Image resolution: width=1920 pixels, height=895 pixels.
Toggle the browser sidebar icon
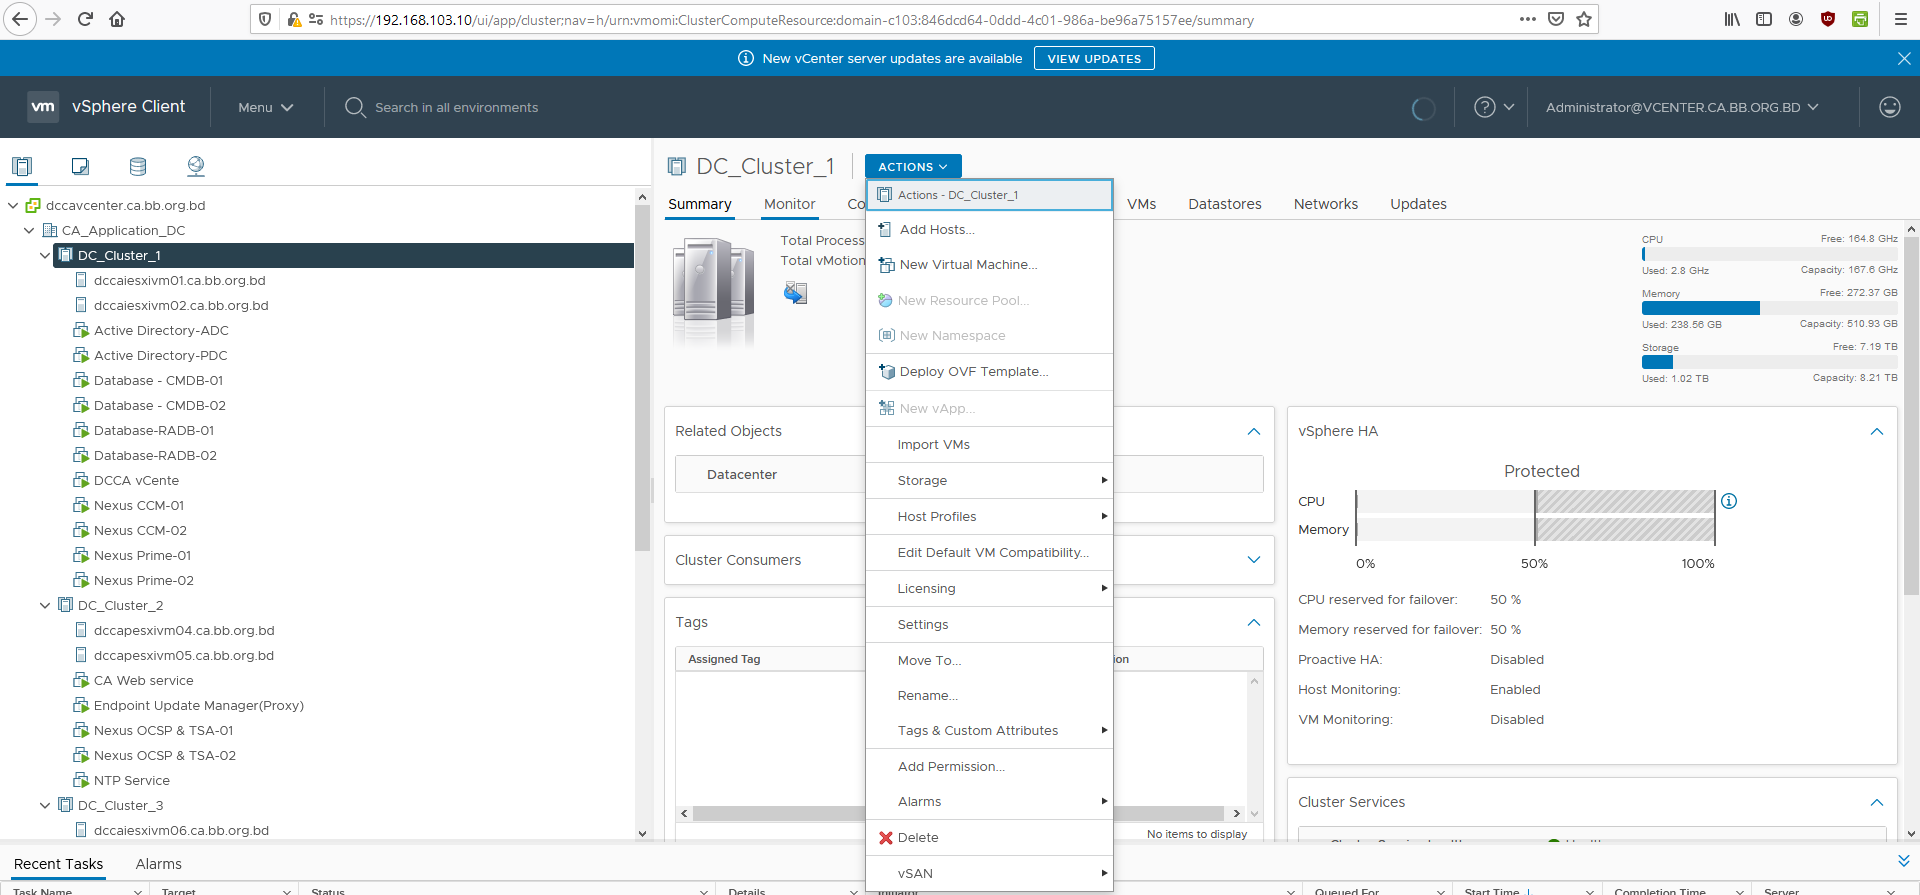[1764, 19]
